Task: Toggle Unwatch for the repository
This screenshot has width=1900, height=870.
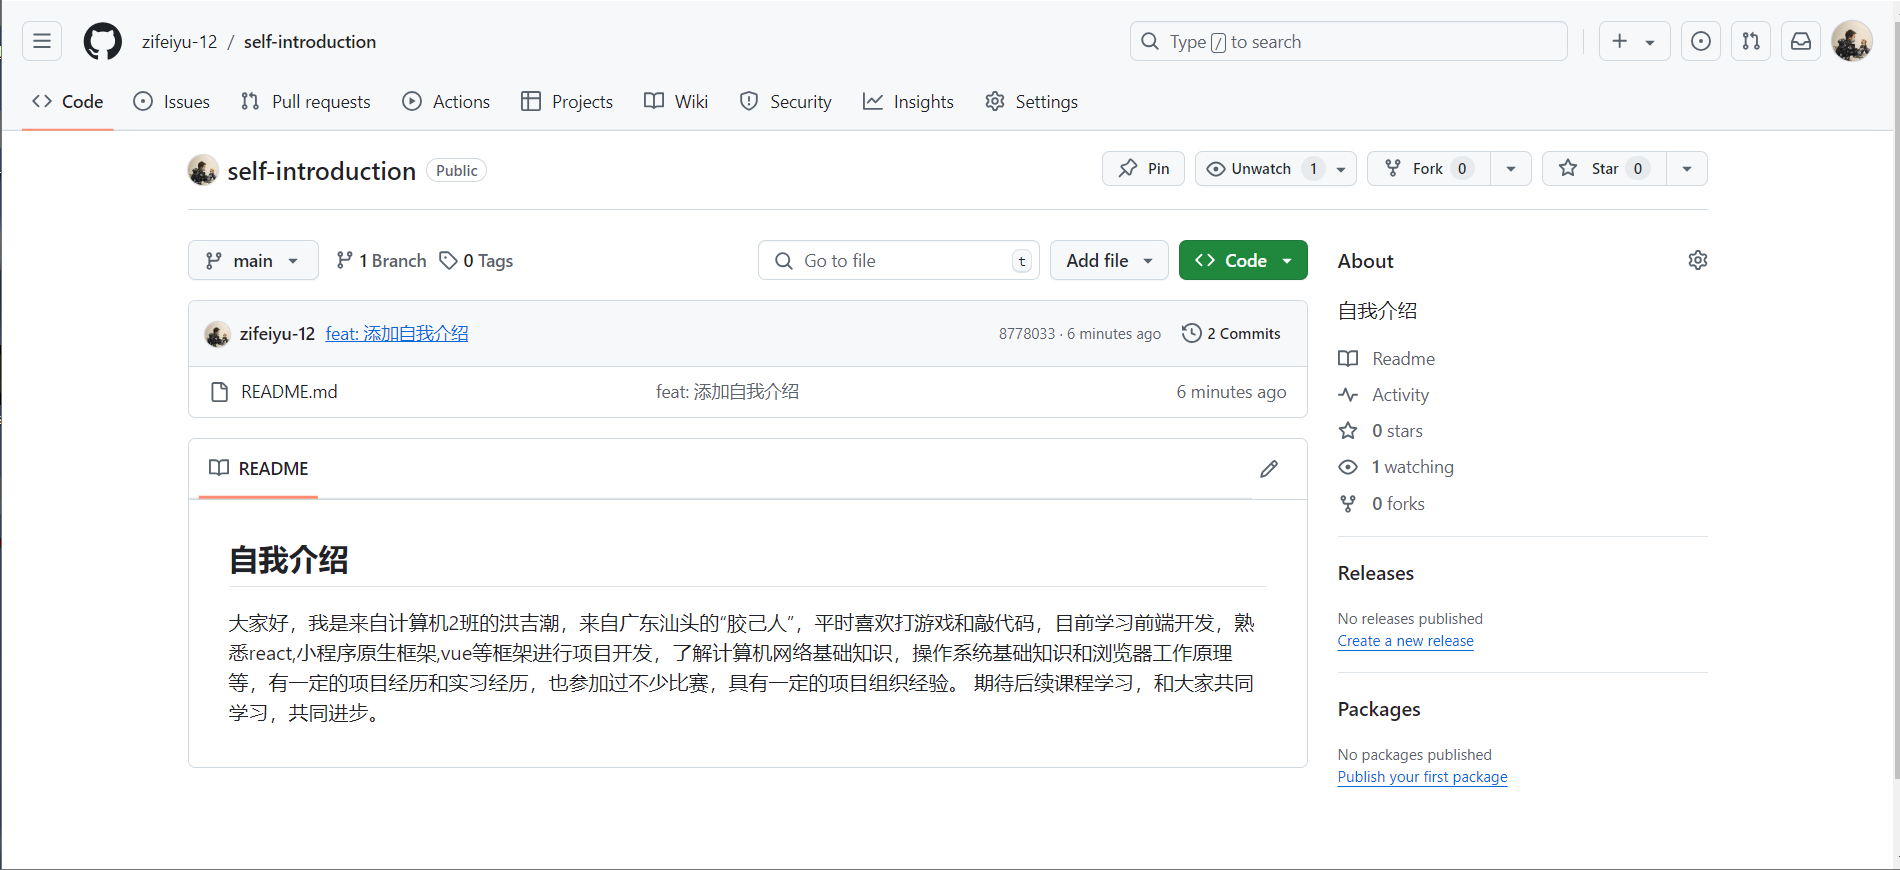Action: point(1263,168)
